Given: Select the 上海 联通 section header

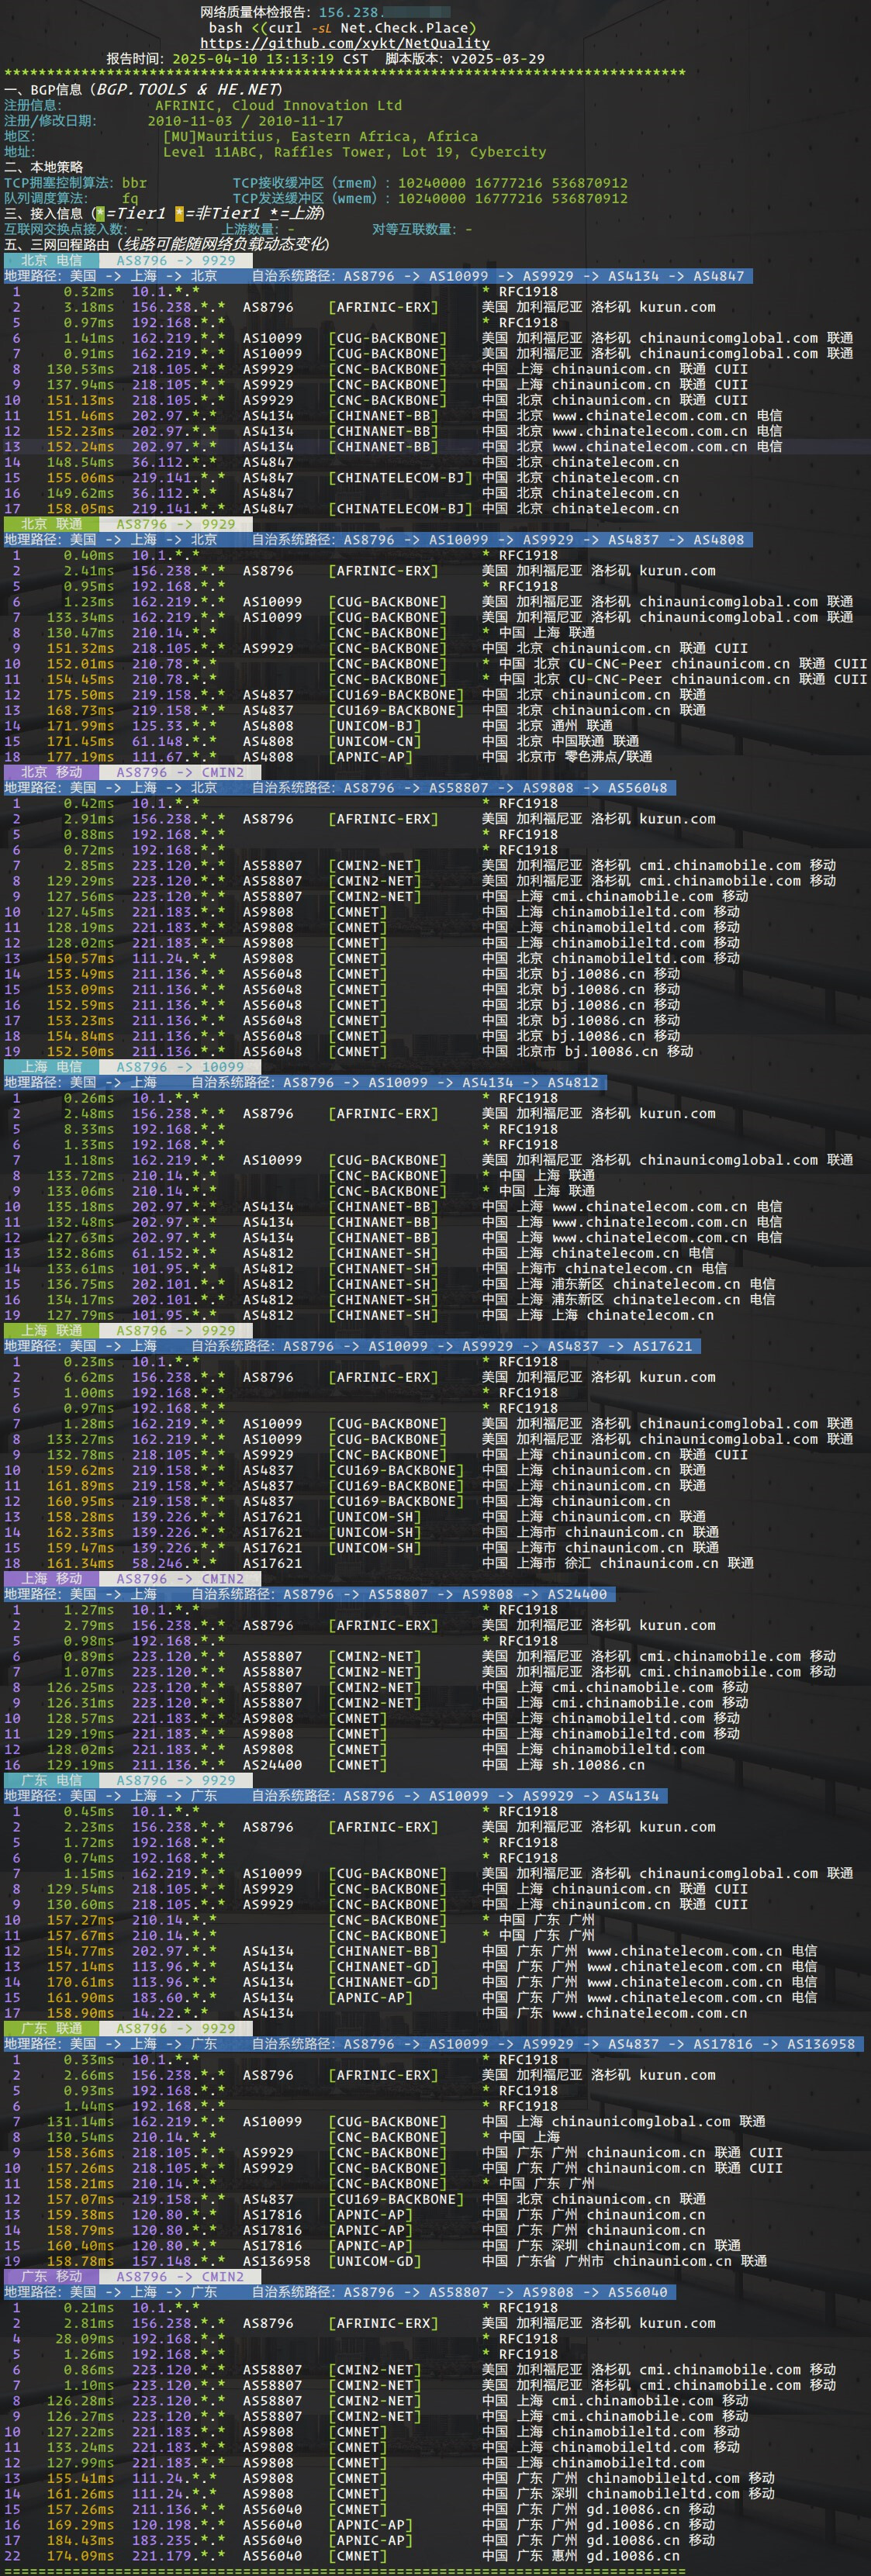Looking at the screenshot, I should (51, 1330).
